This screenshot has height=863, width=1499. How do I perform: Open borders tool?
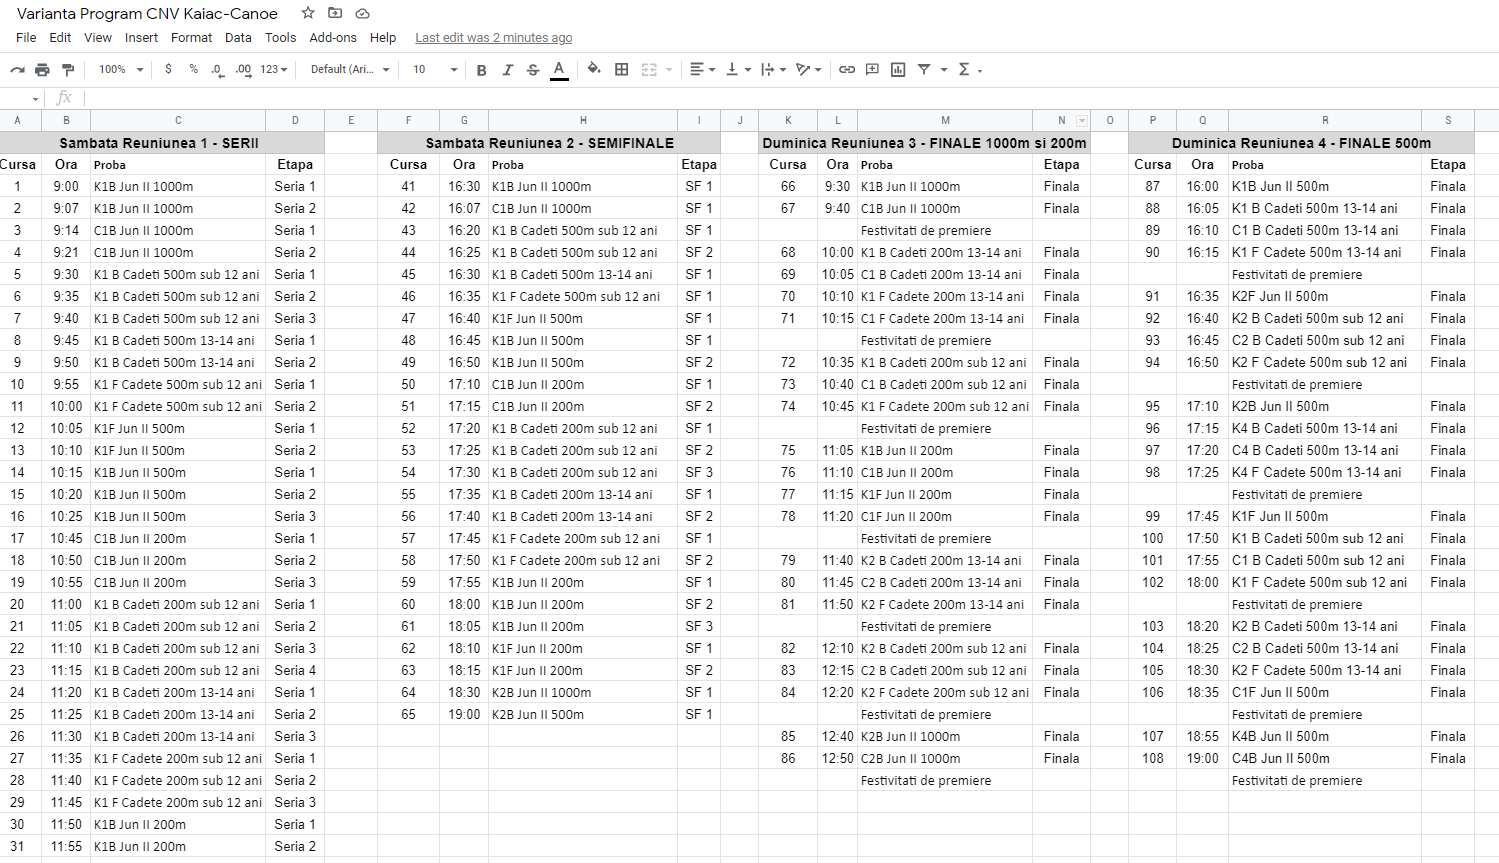pyautogui.click(x=621, y=69)
